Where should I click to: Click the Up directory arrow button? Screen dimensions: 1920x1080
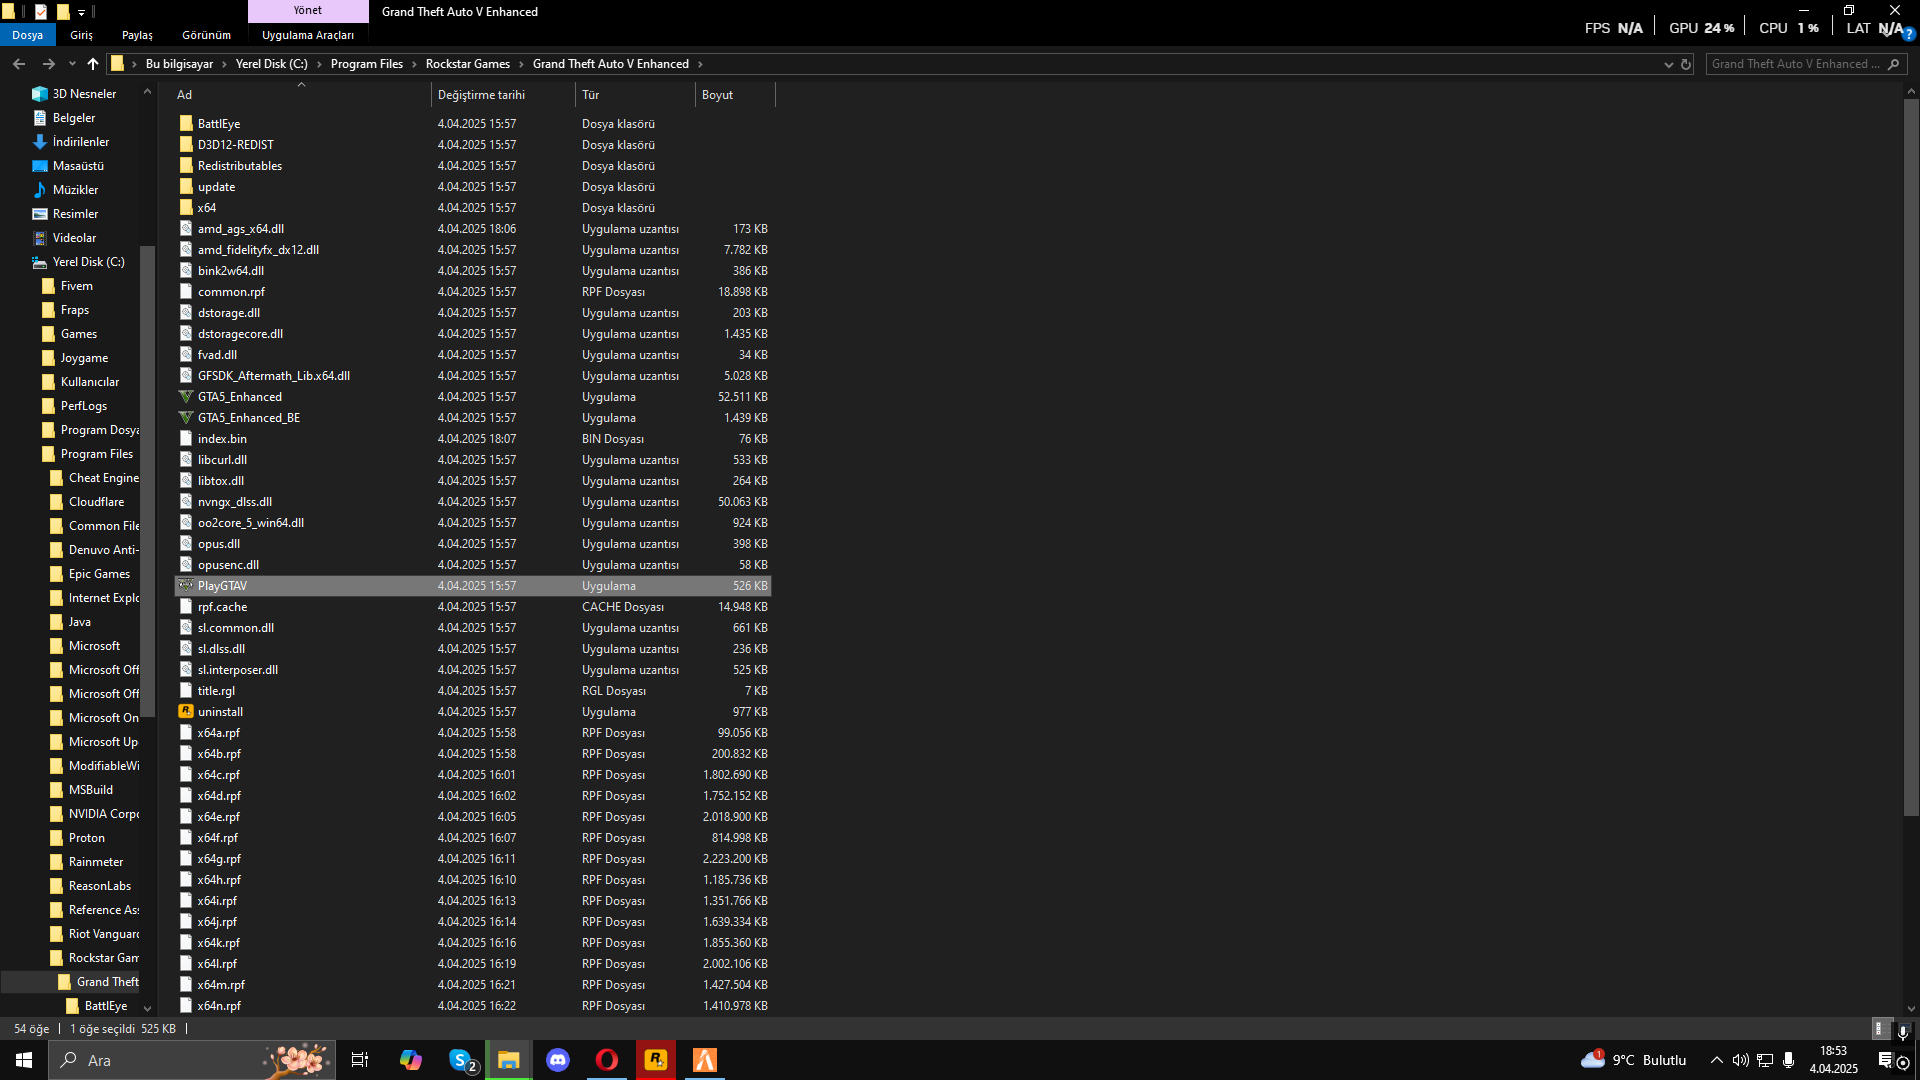pyautogui.click(x=93, y=64)
